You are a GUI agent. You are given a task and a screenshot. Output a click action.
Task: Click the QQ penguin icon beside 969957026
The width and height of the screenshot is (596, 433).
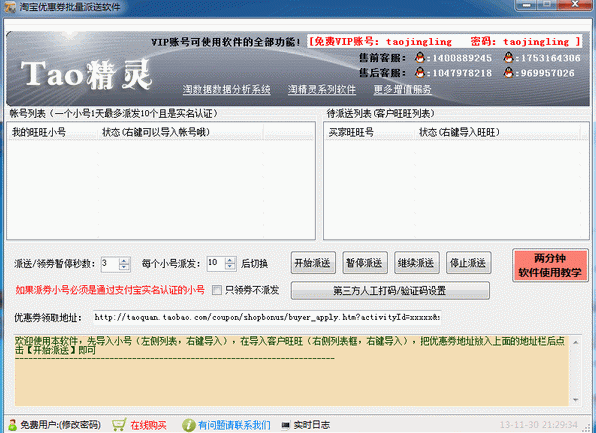click(x=508, y=72)
